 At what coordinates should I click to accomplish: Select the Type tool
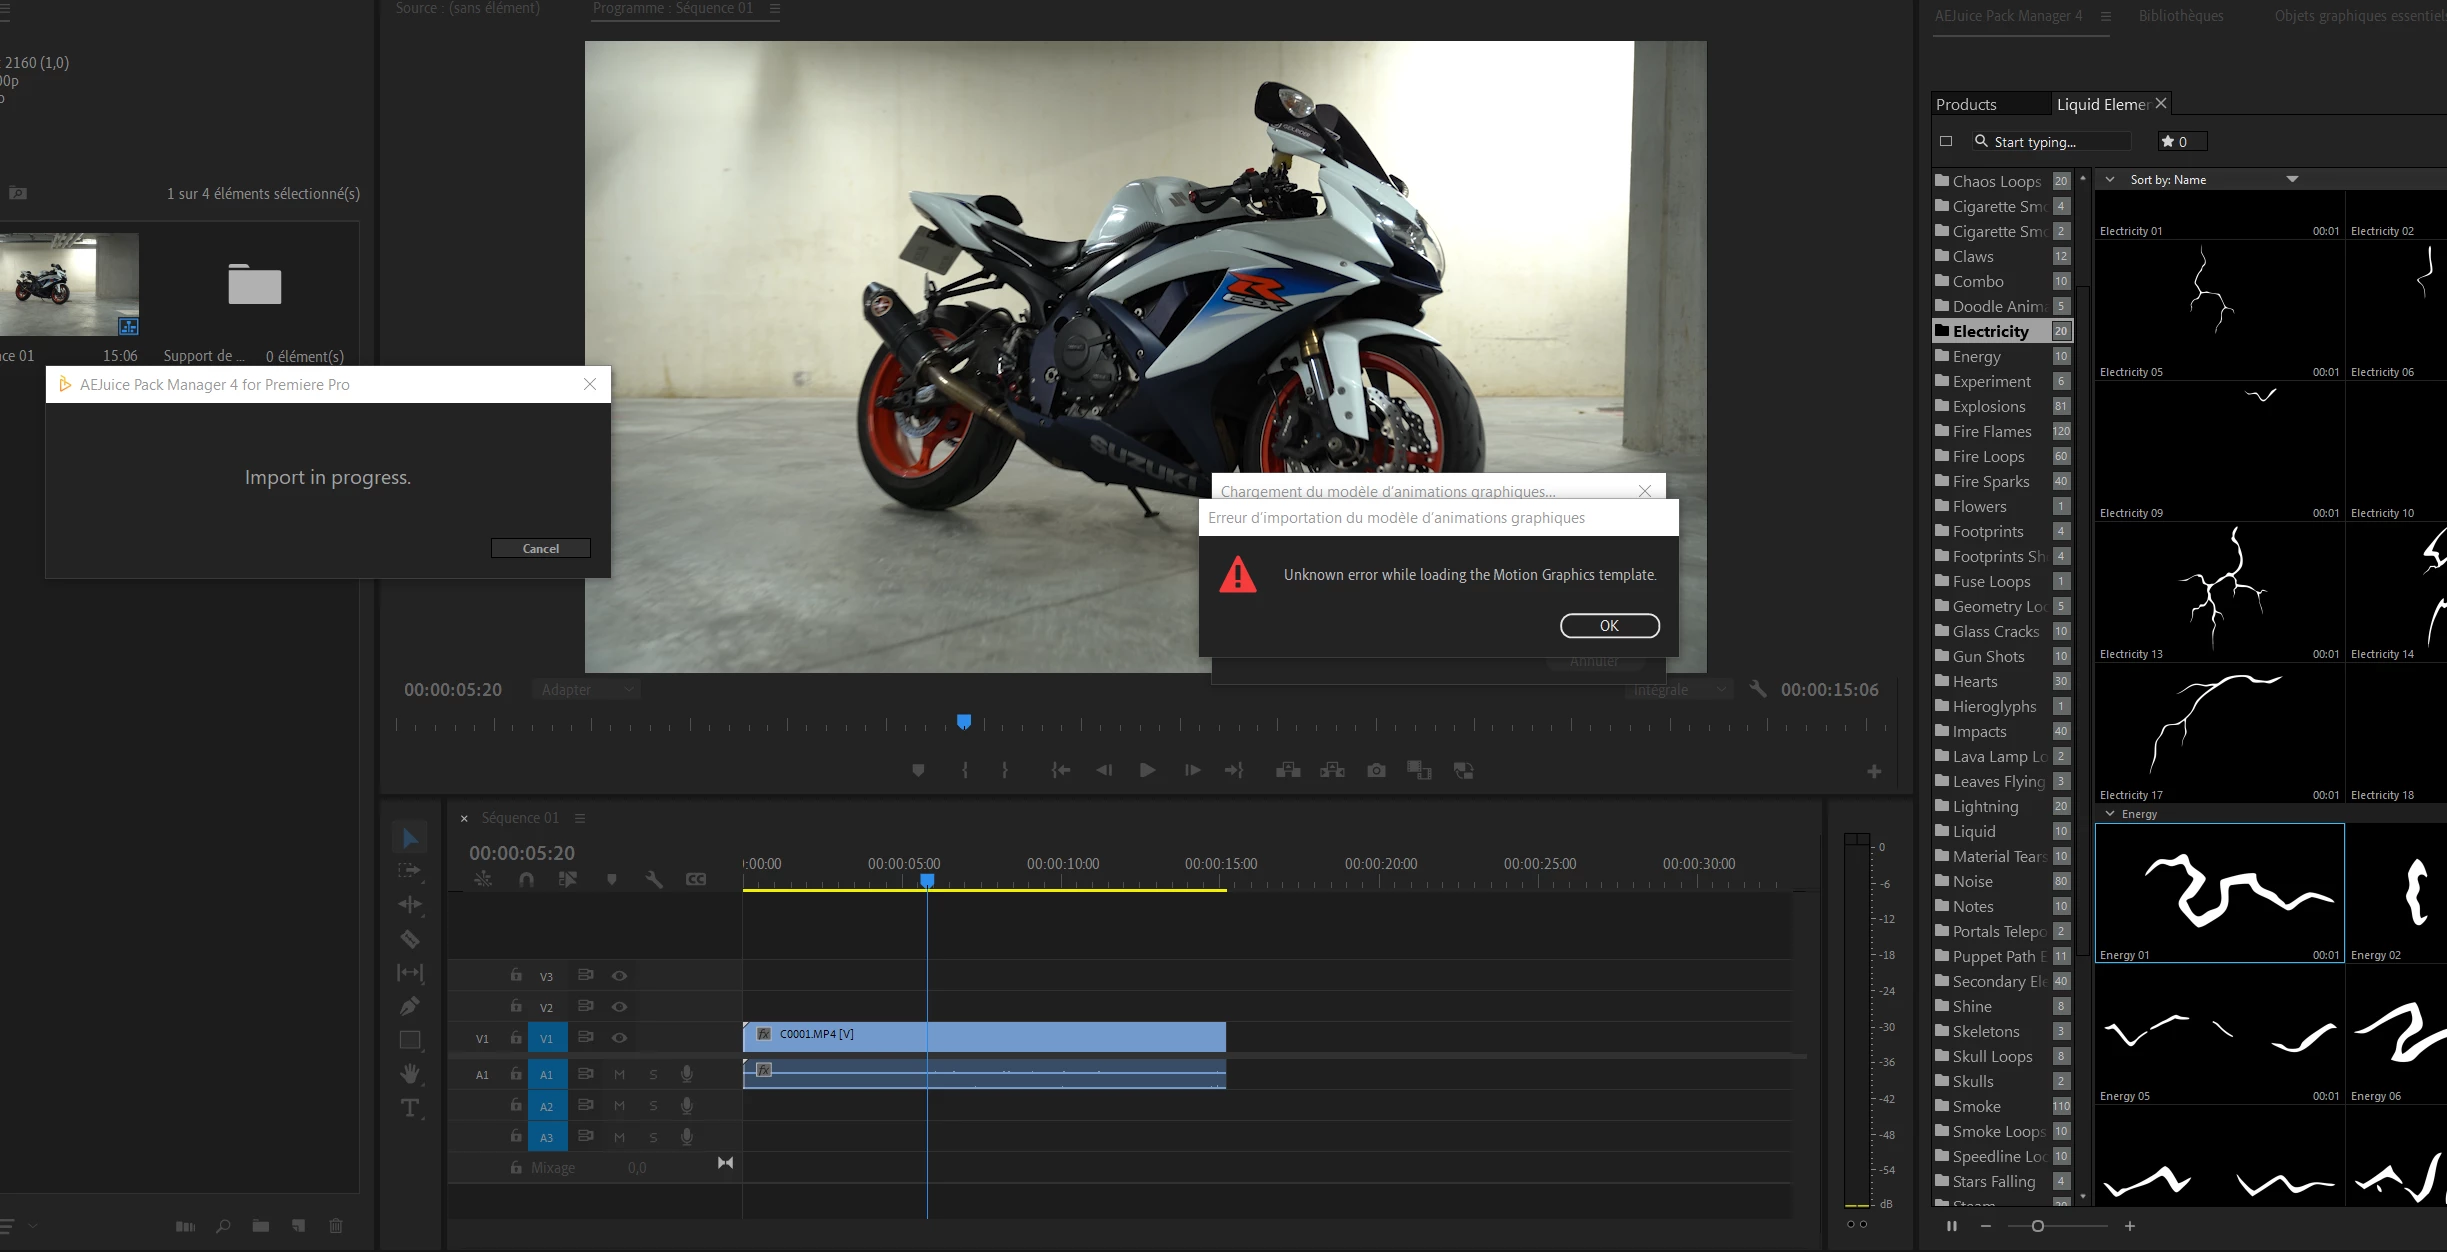(410, 1108)
